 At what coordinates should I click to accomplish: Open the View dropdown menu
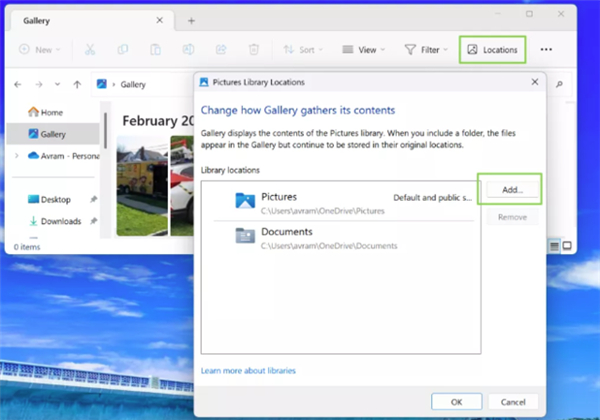(363, 49)
